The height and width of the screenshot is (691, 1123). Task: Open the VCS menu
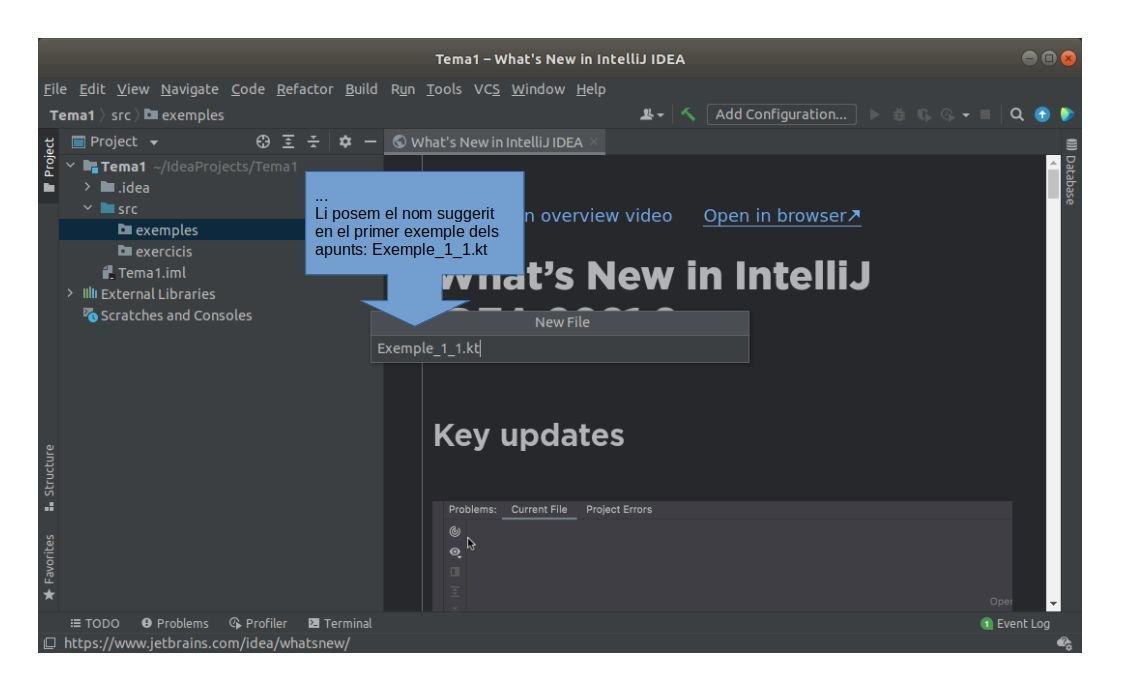click(487, 90)
